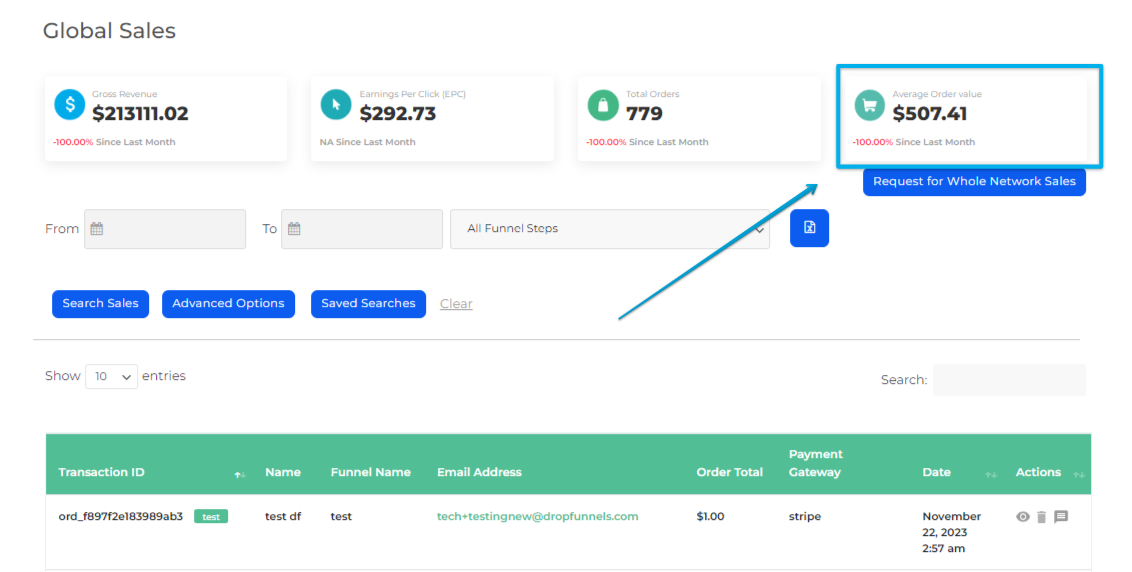The height and width of the screenshot is (572, 1132).
Task: Open Advanced Options
Action: 228,304
